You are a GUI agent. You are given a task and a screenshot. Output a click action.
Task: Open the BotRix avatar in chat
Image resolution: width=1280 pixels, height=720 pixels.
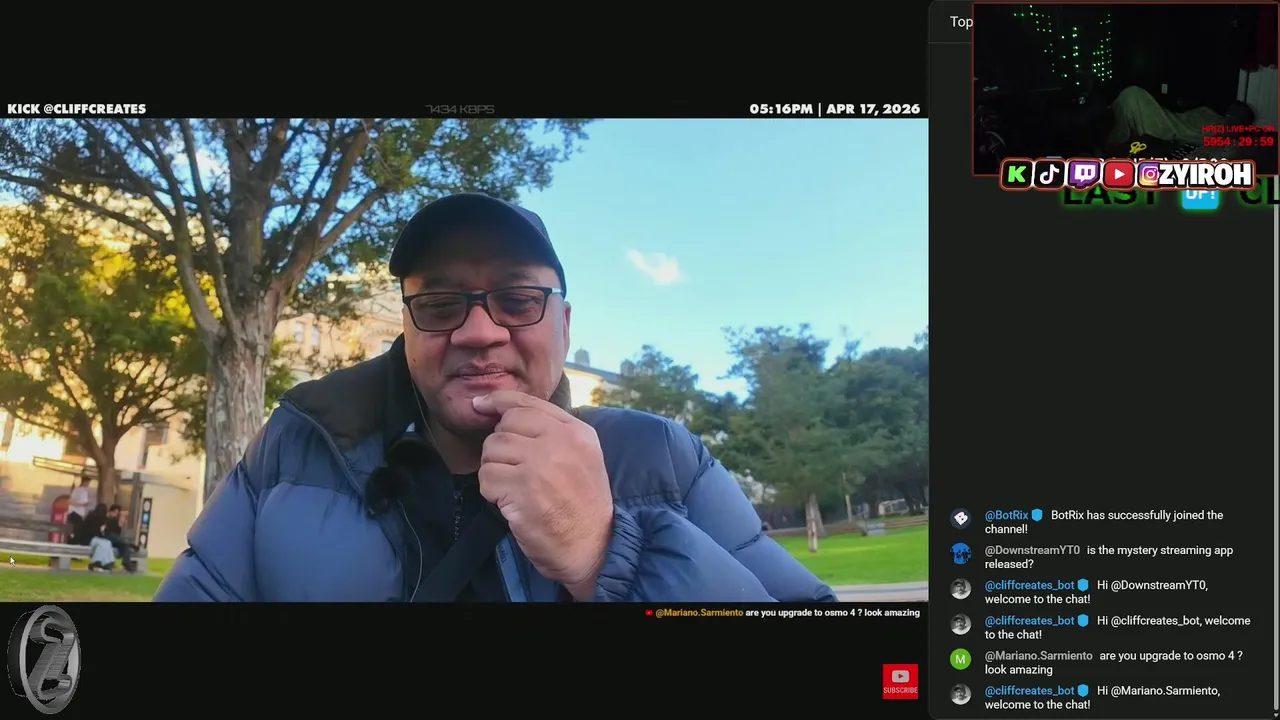961,518
